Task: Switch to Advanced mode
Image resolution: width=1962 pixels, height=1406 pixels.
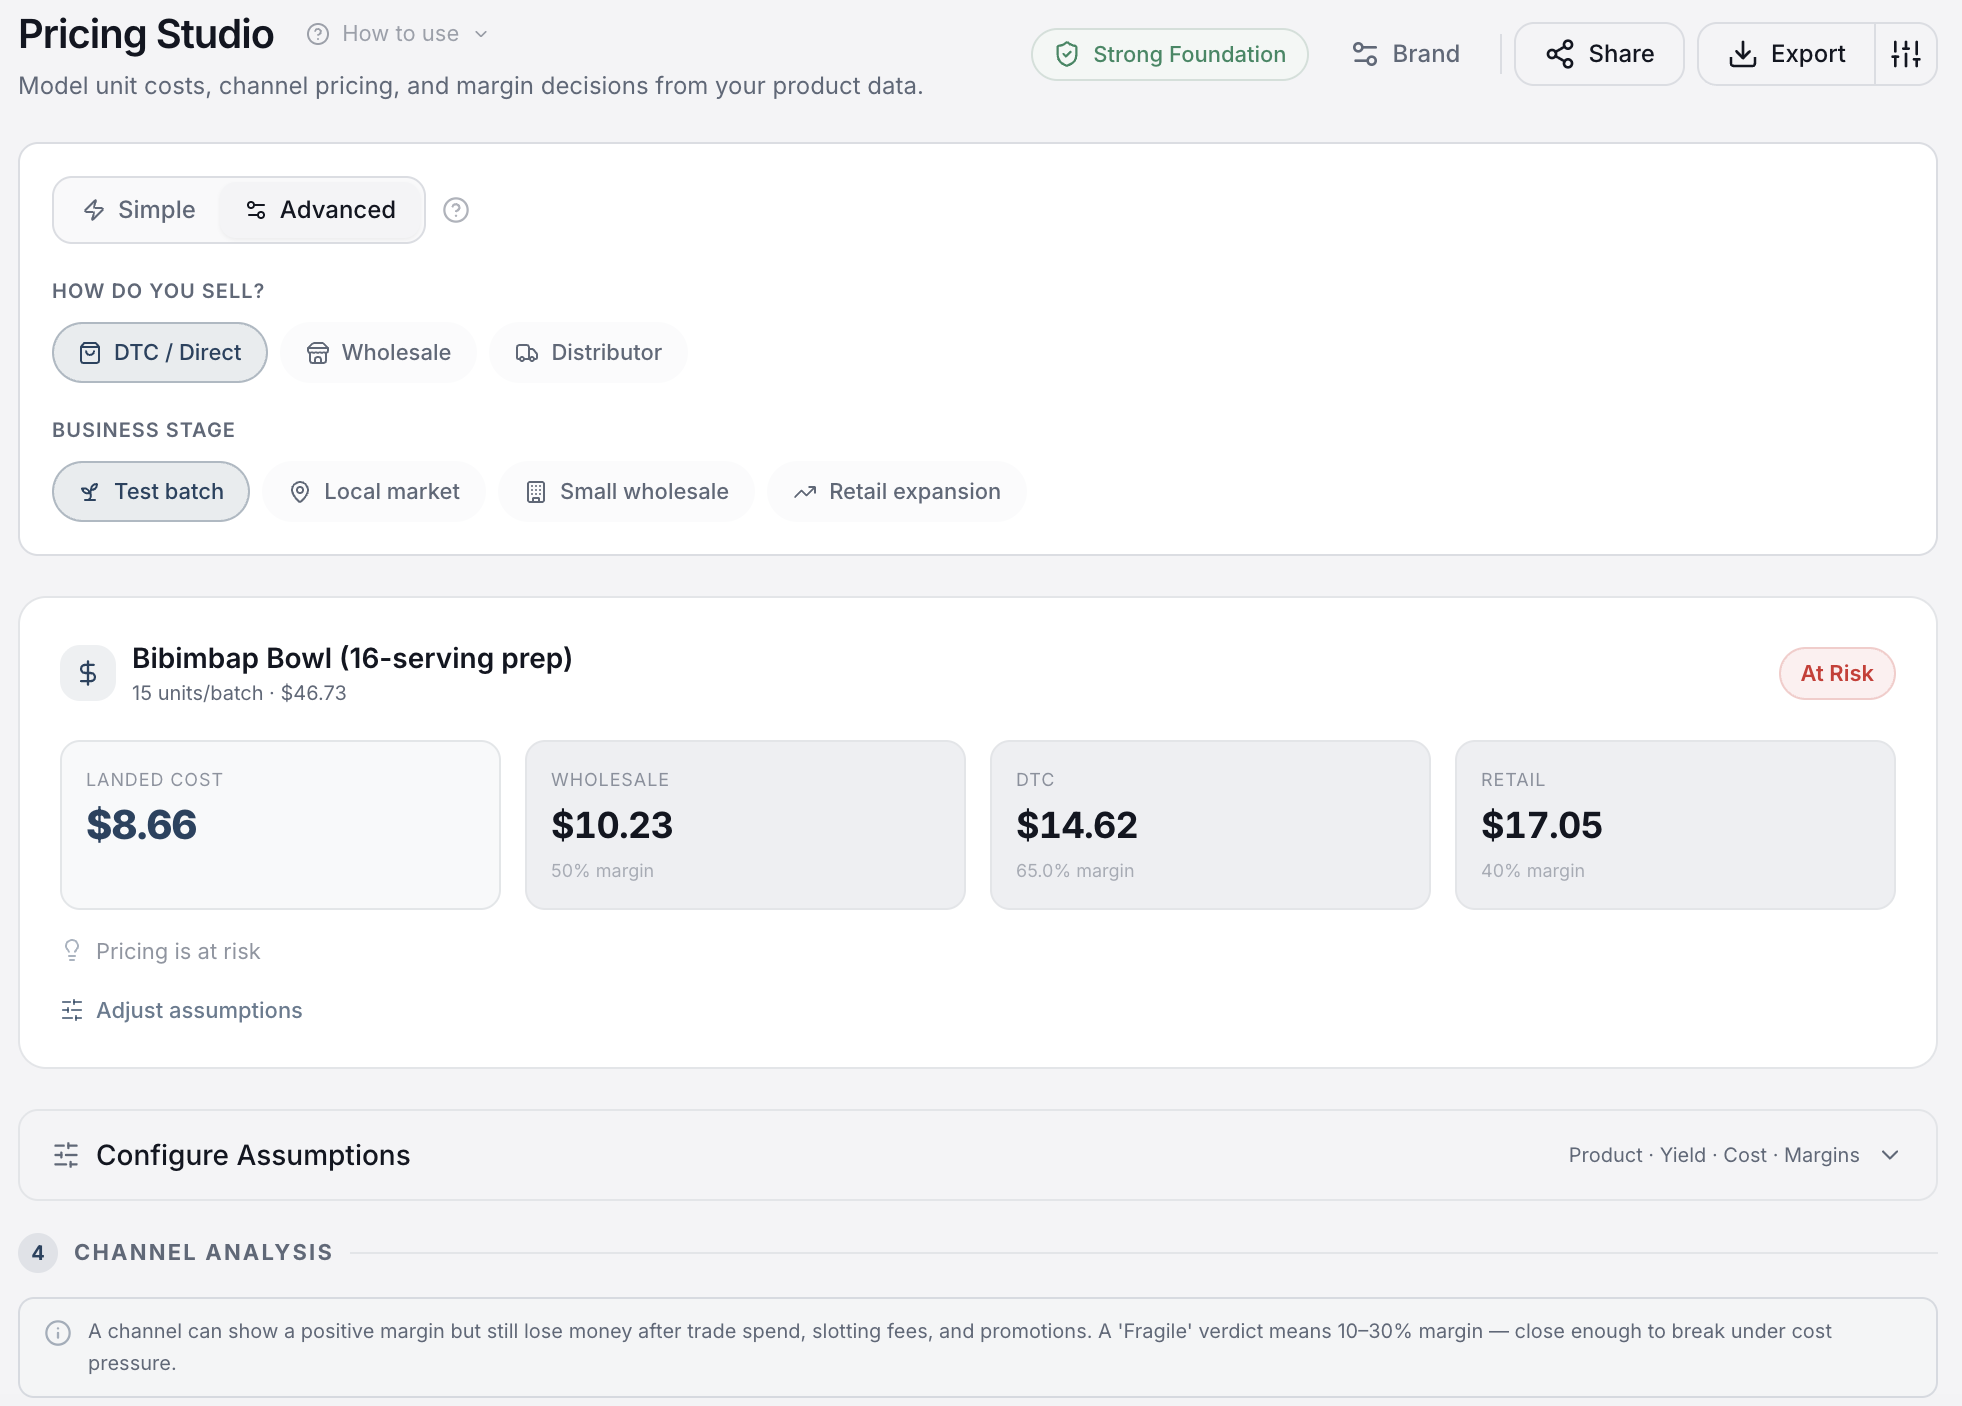Action: coord(321,210)
